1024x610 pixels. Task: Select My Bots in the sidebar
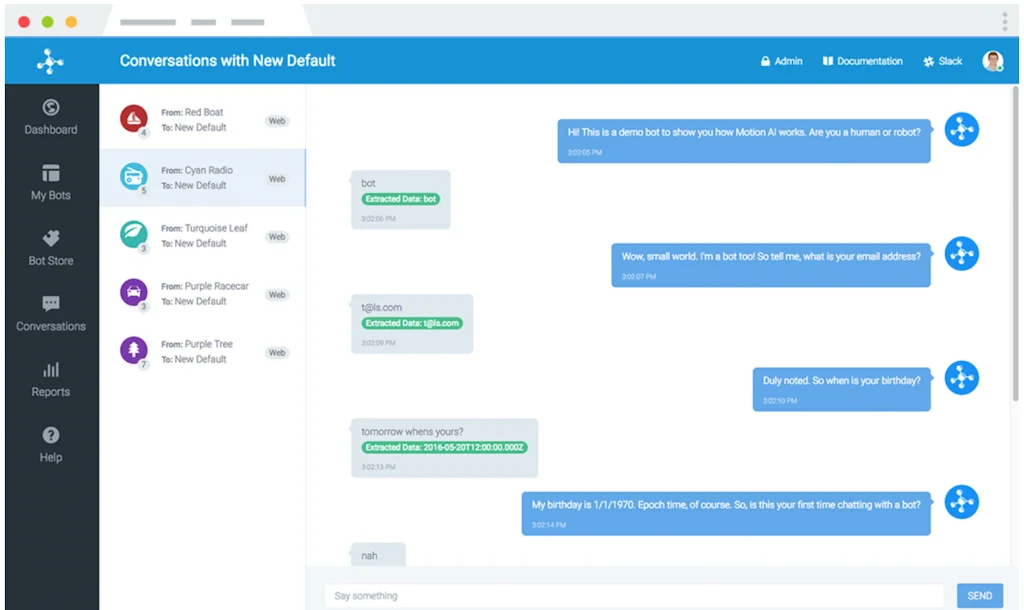click(50, 184)
